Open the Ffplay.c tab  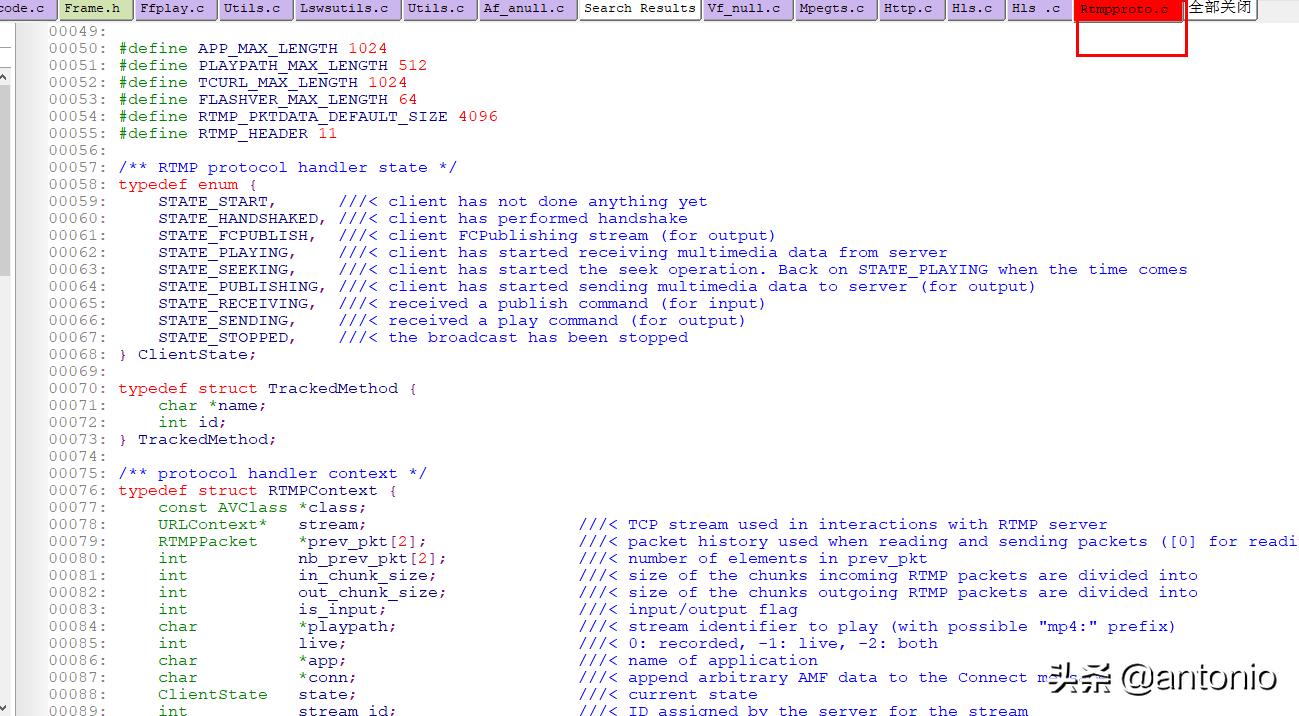click(172, 9)
